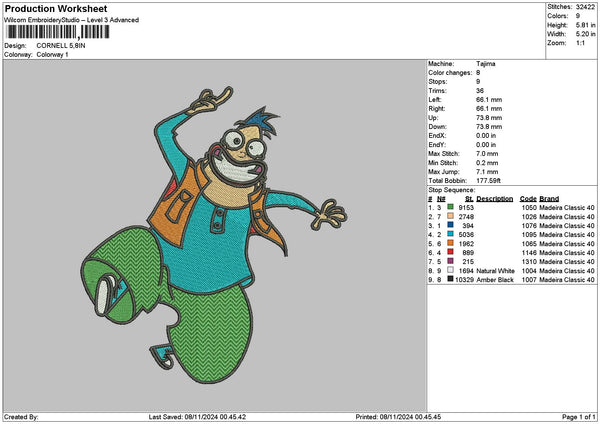The width and height of the screenshot is (600, 424).
Task: Click thread code '1076' in stop 3
Action: click(529, 226)
